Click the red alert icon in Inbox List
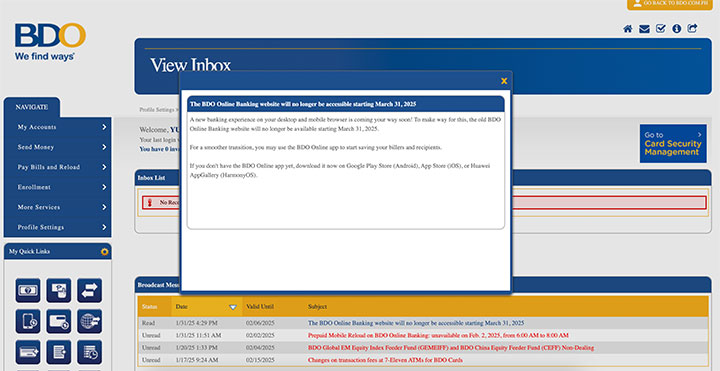Viewport: 720px width, 371px height. coord(149,202)
